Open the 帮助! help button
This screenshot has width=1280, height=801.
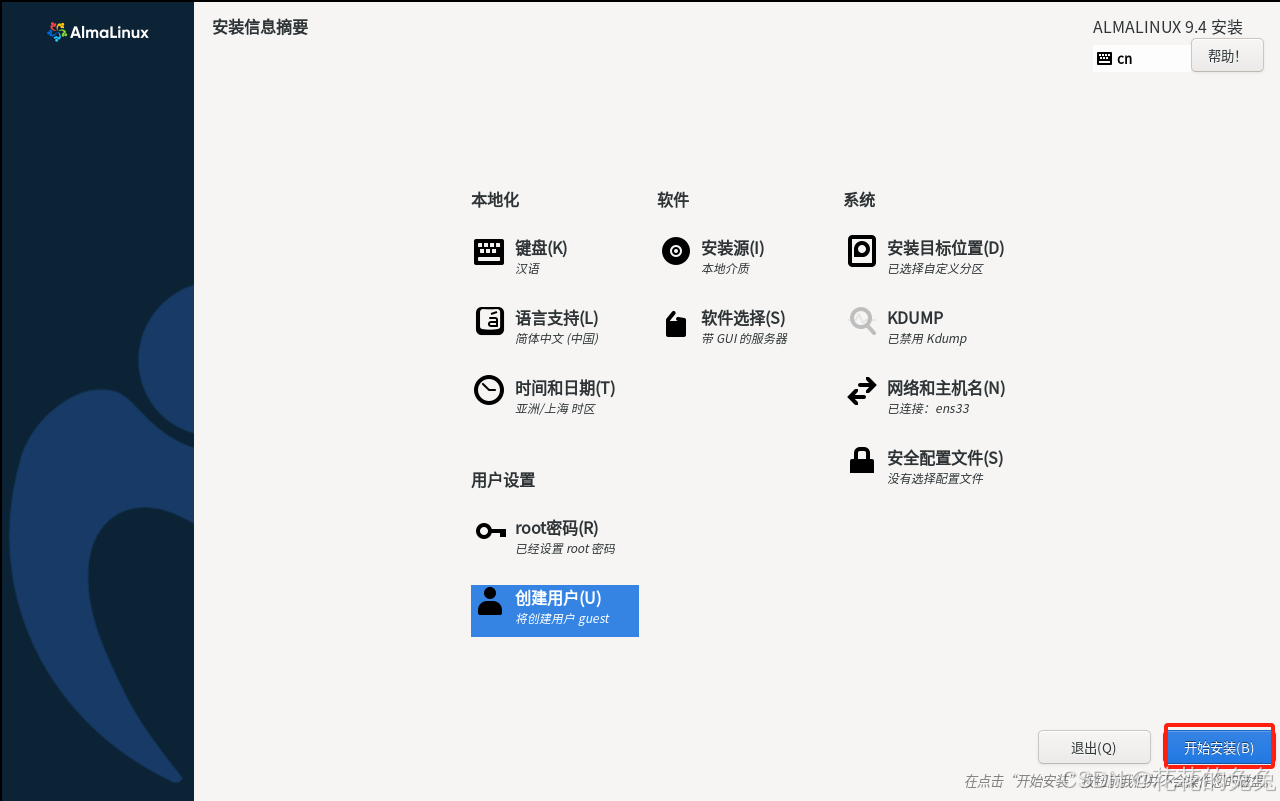1227,56
